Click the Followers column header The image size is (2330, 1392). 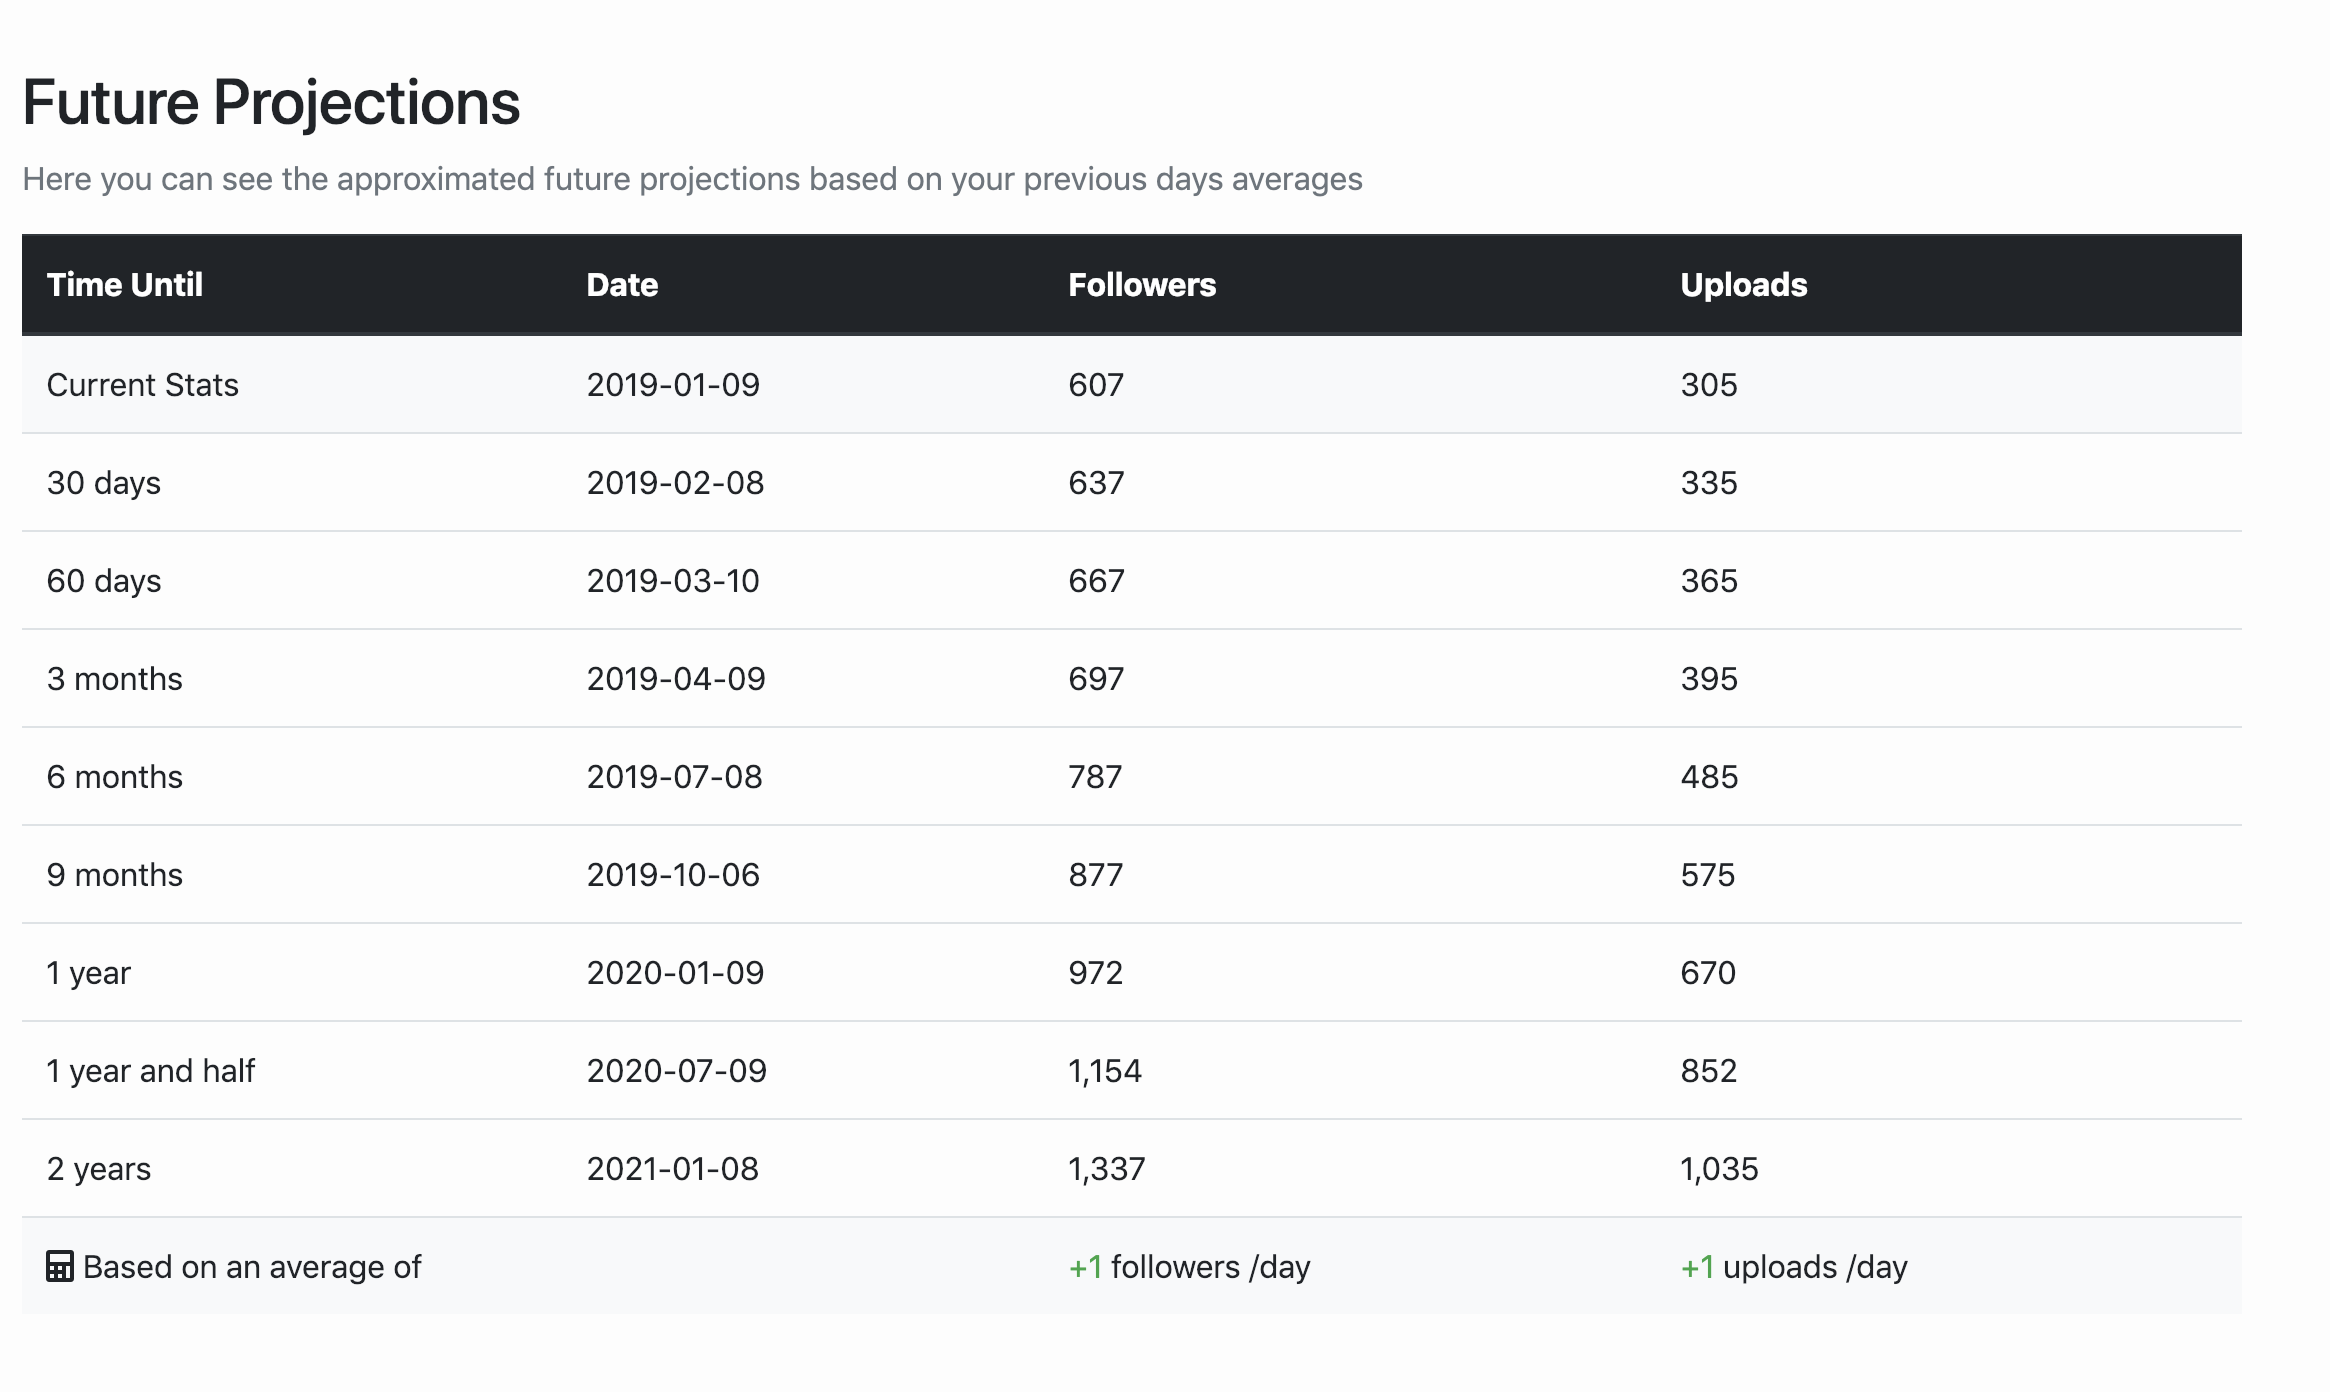click(x=1141, y=285)
